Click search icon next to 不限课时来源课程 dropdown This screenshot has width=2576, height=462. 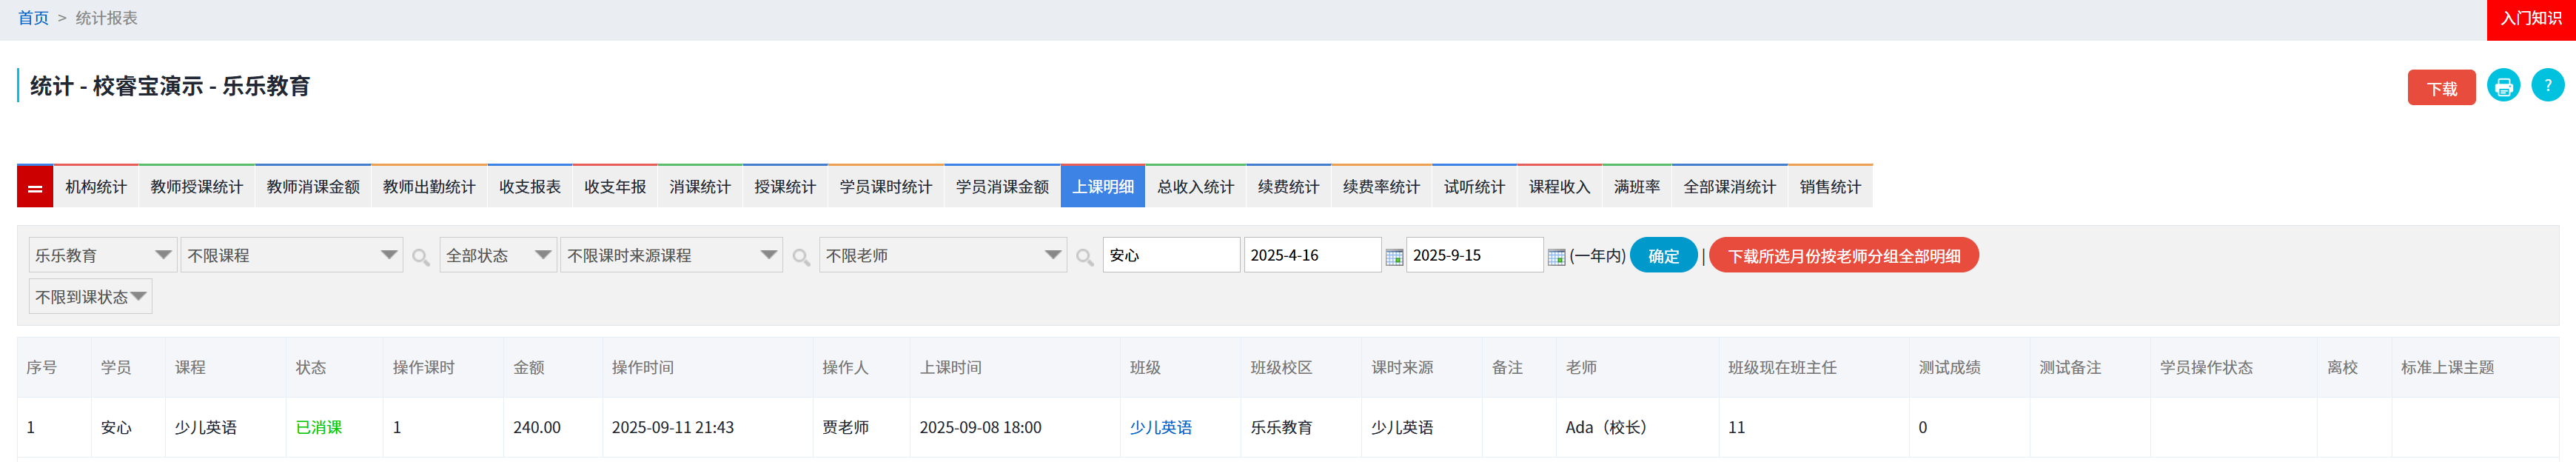pyautogui.click(x=801, y=257)
